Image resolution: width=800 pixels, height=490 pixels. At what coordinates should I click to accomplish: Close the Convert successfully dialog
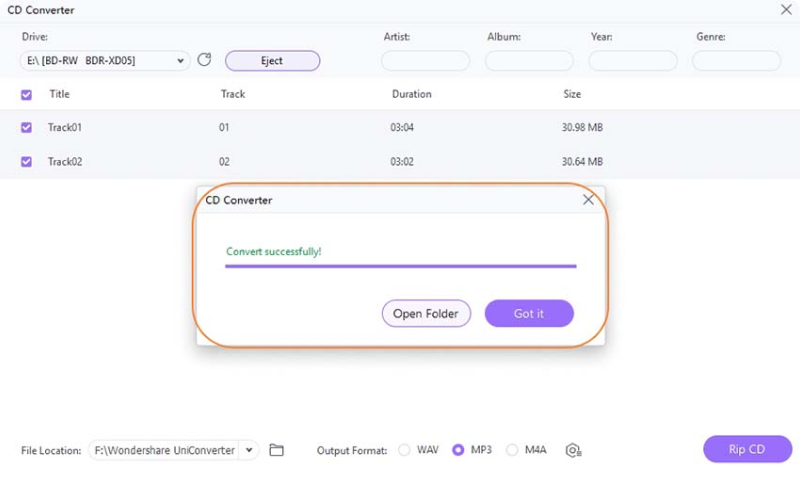[588, 200]
